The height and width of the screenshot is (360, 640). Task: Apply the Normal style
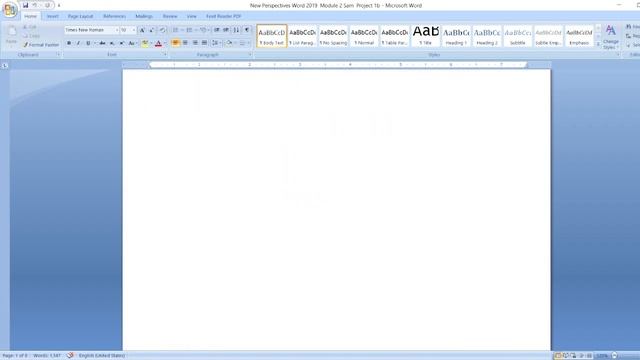(364, 36)
